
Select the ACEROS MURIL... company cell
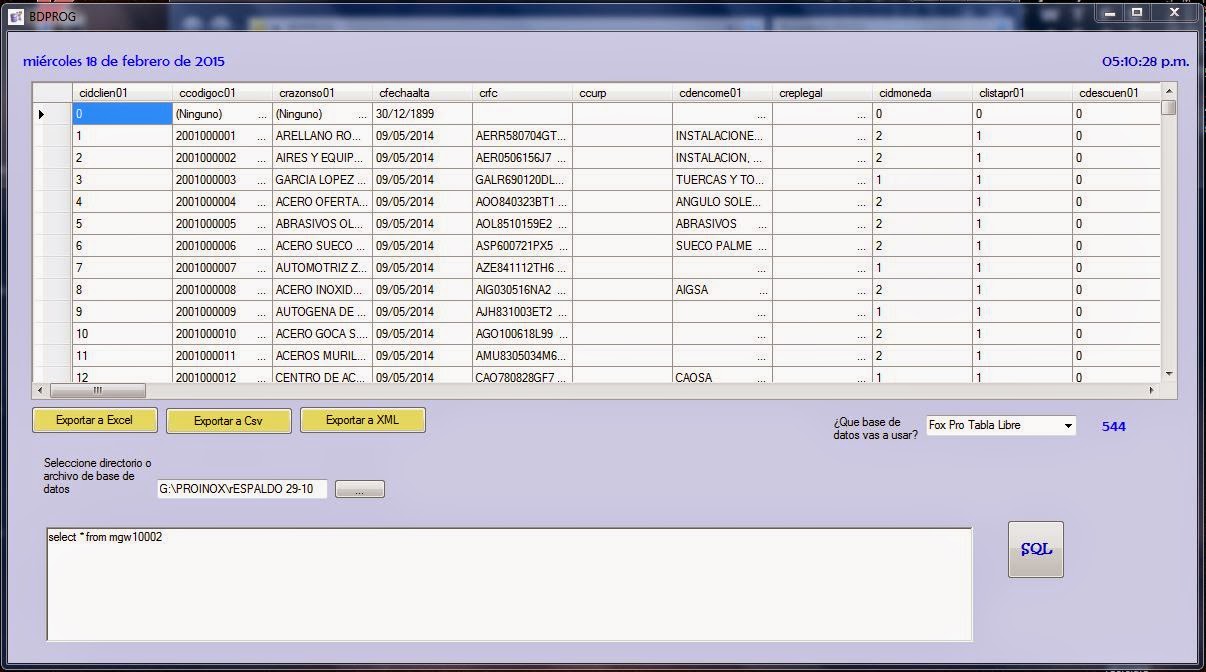pyautogui.click(x=322, y=356)
